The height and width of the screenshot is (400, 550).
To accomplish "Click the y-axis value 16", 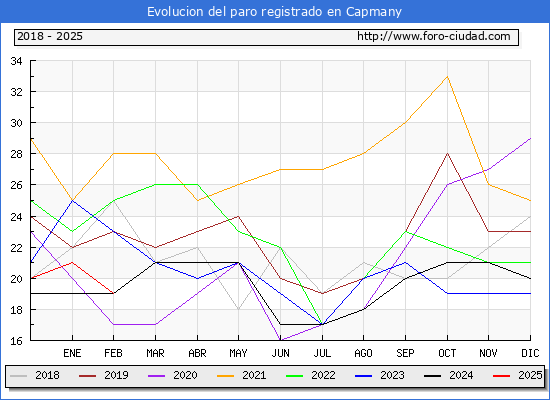I will [x=16, y=341].
